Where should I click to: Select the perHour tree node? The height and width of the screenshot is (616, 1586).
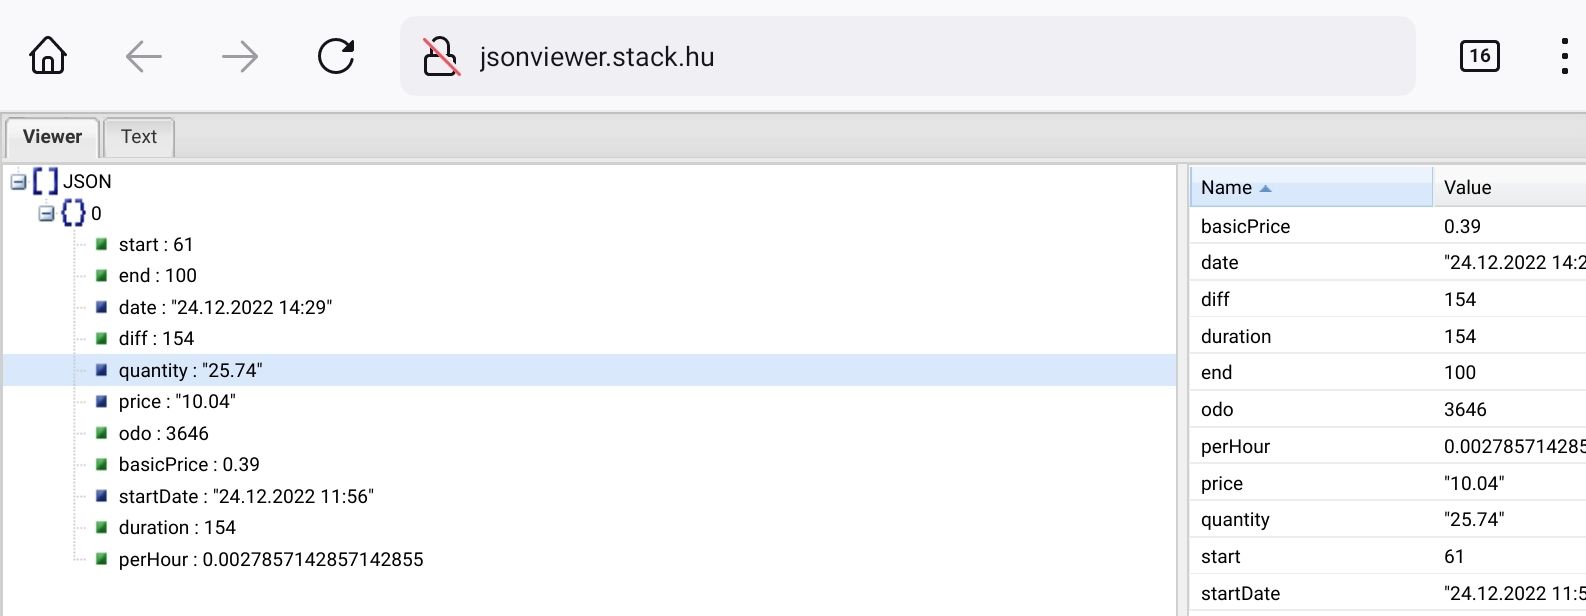tap(270, 559)
